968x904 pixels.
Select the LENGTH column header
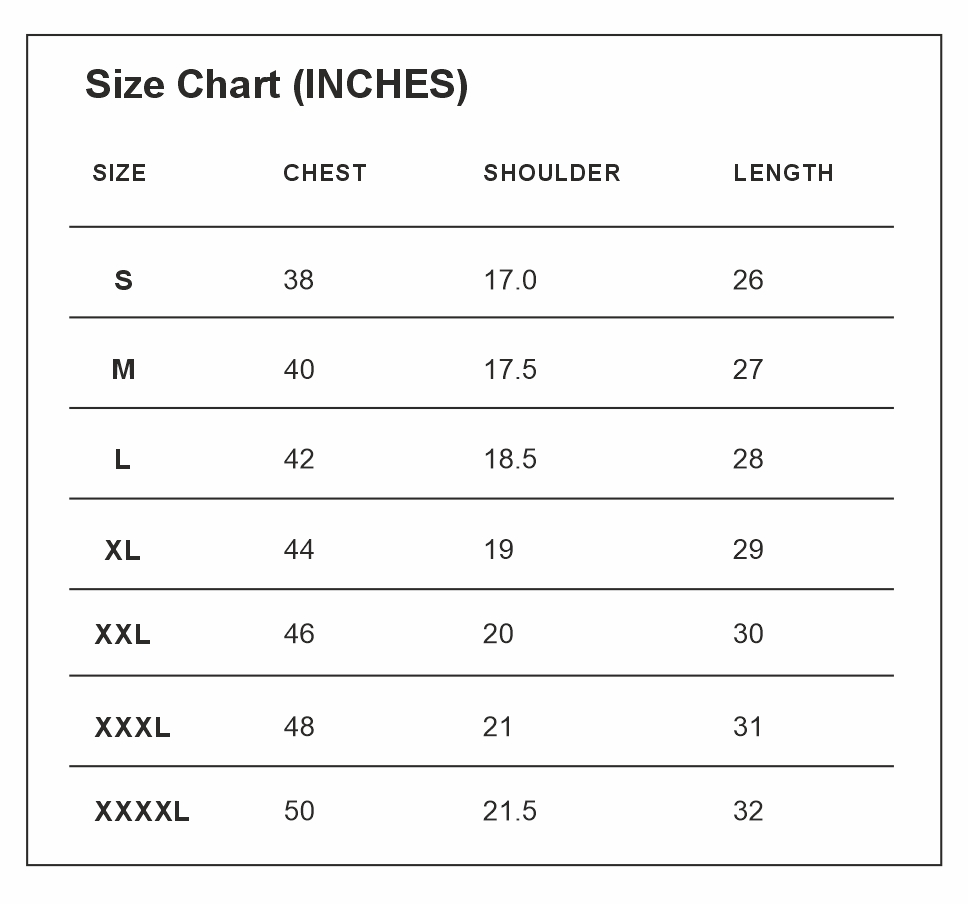(x=783, y=173)
